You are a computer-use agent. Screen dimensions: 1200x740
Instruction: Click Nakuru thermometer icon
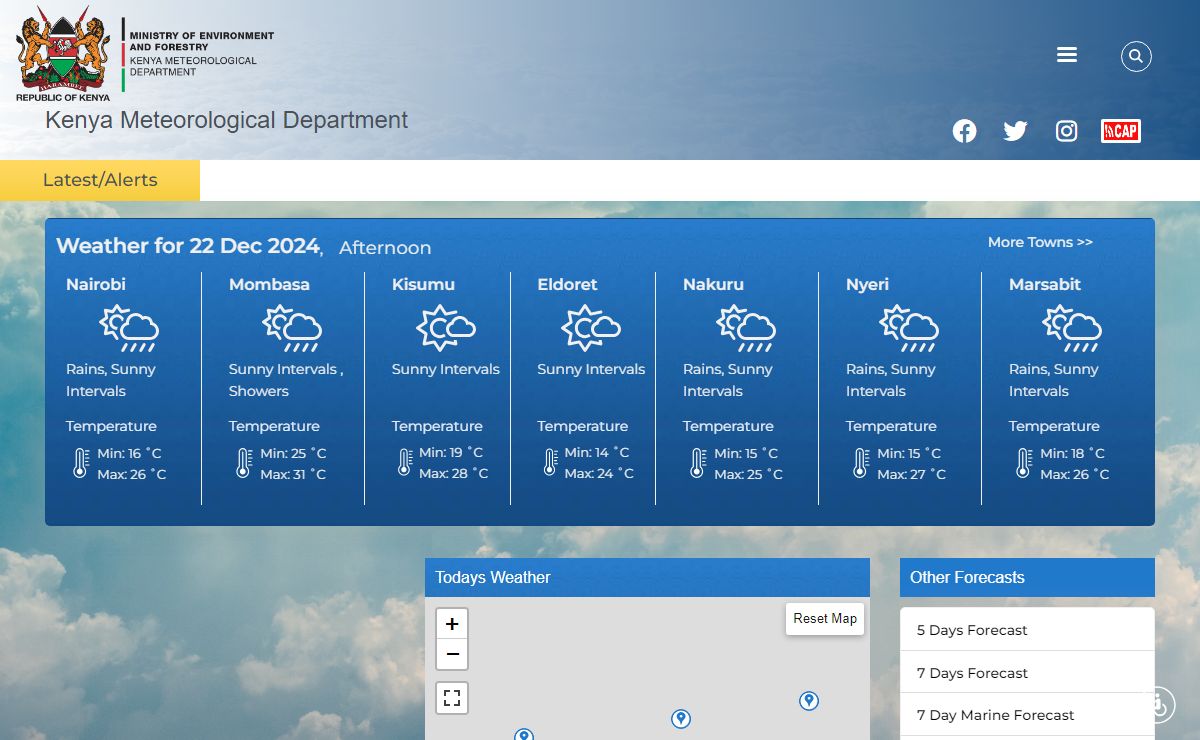pyautogui.click(x=698, y=463)
